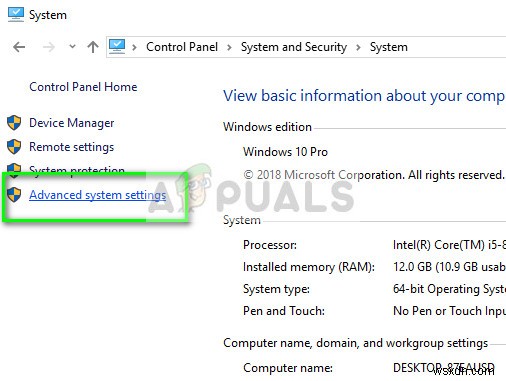Select the No Pen or Touch value
The width and height of the screenshot is (506, 381).
pyautogui.click(x=449, y=311)
